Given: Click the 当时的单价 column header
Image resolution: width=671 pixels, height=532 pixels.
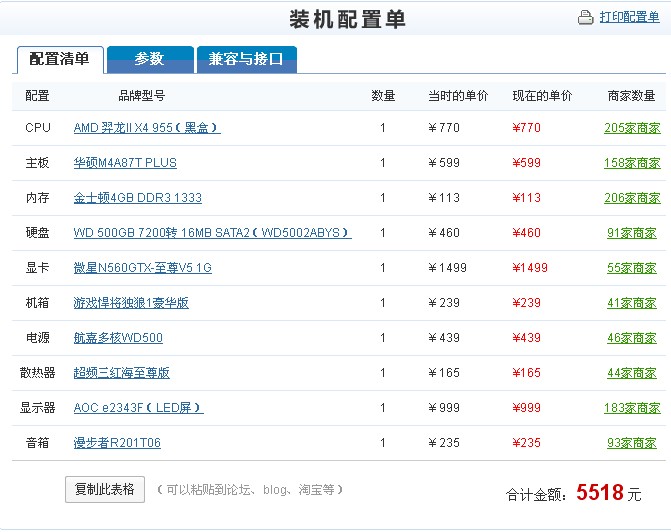Looking at the screenshot, I should pyautogui.click(x=458, y=95).
